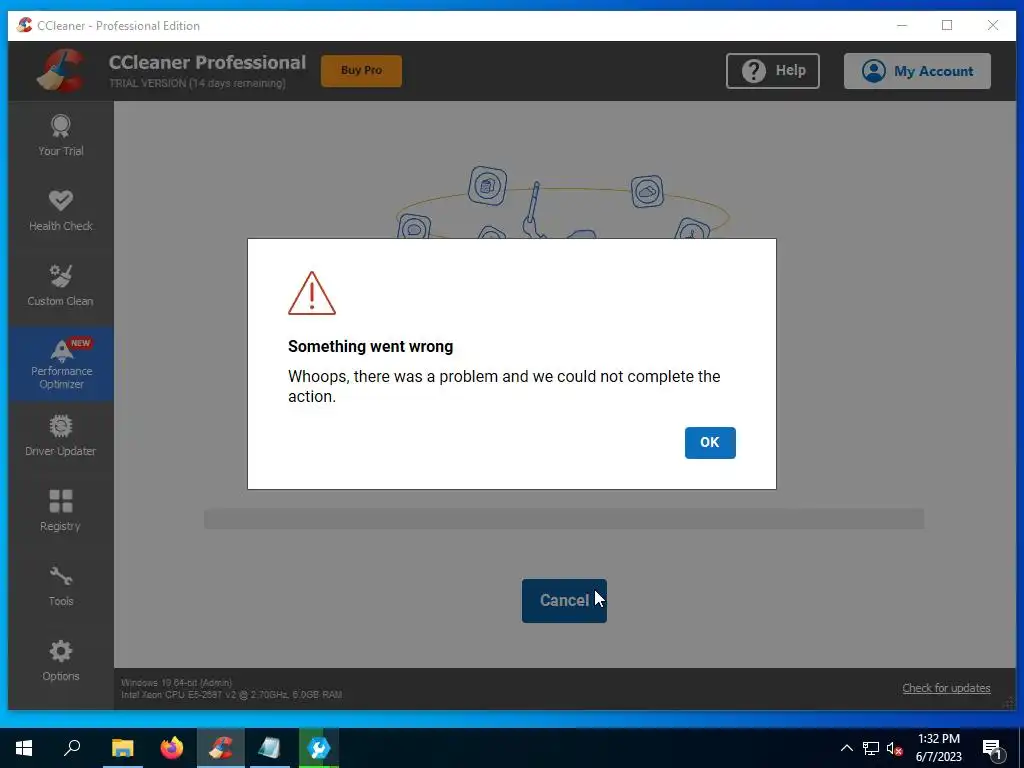Close the CCleaner window
The width and height of the screenshot is (1024, 768).
point(993,25)
